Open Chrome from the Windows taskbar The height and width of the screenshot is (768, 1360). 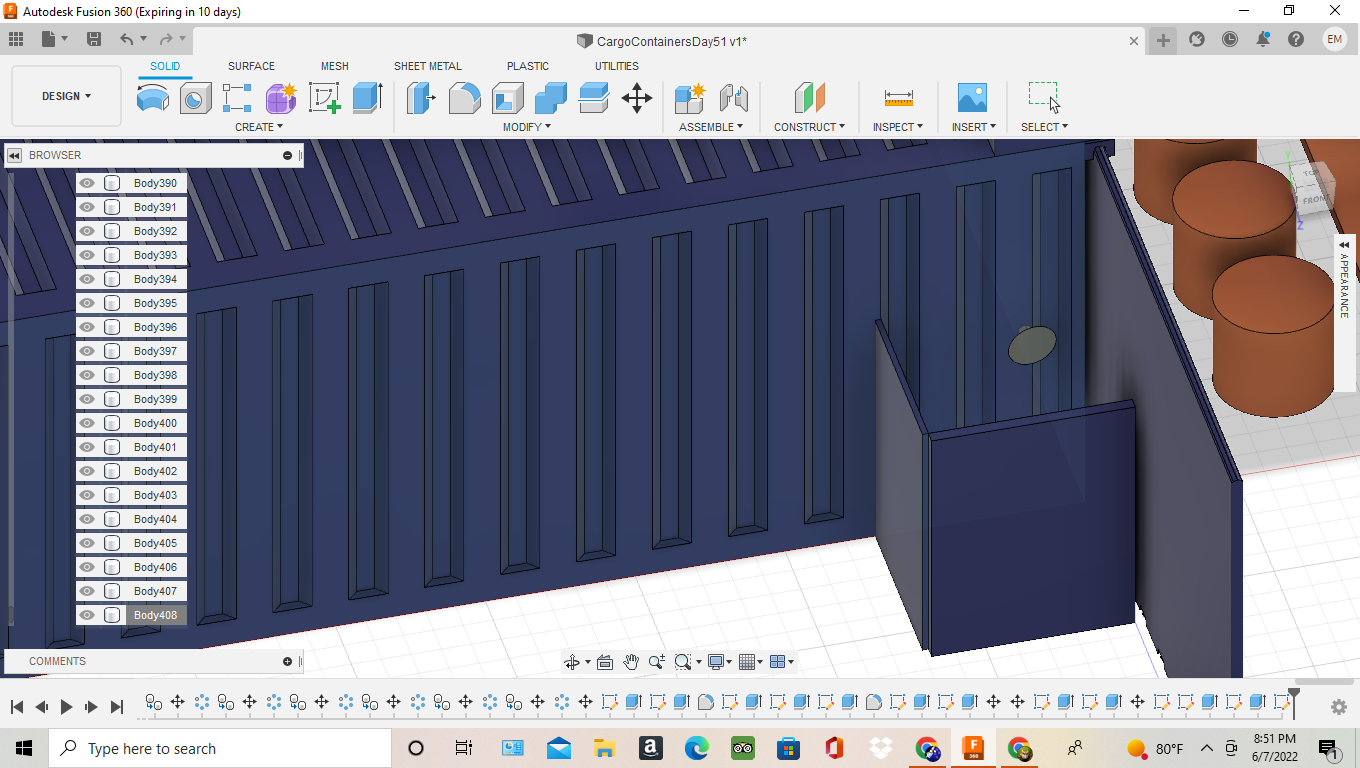point(927,748)
